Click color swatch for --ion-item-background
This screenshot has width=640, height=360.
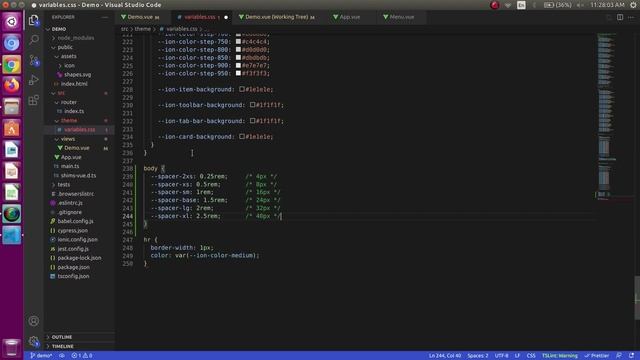242,89
